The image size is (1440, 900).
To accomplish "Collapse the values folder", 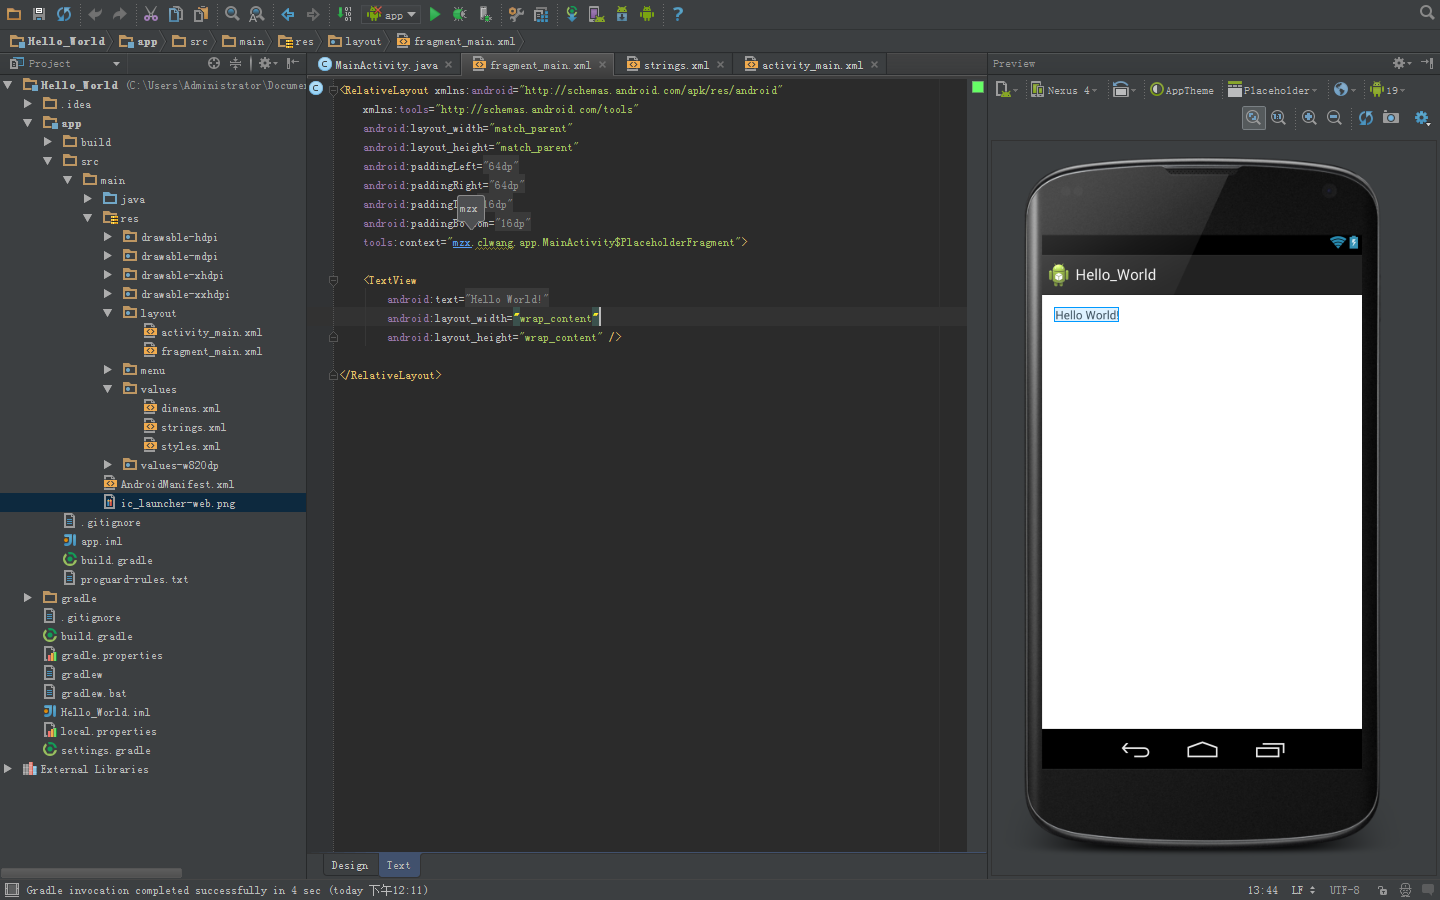I will click(x=108, y=389).
